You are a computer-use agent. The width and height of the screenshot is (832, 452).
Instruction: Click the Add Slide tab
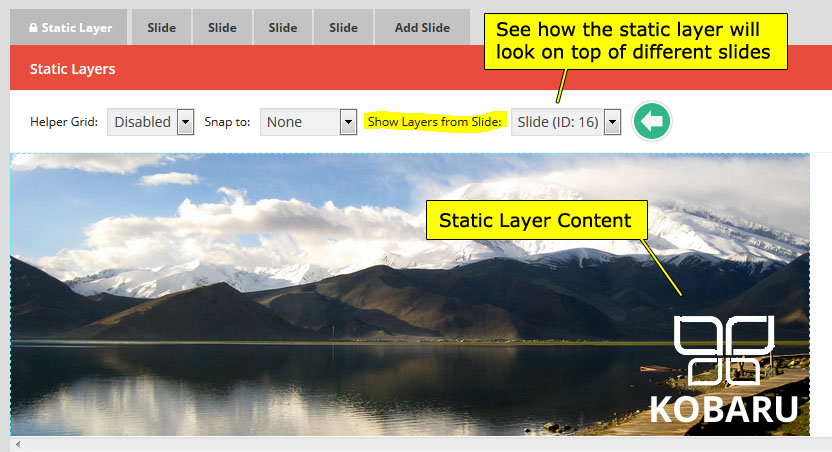tap(421, 28)
